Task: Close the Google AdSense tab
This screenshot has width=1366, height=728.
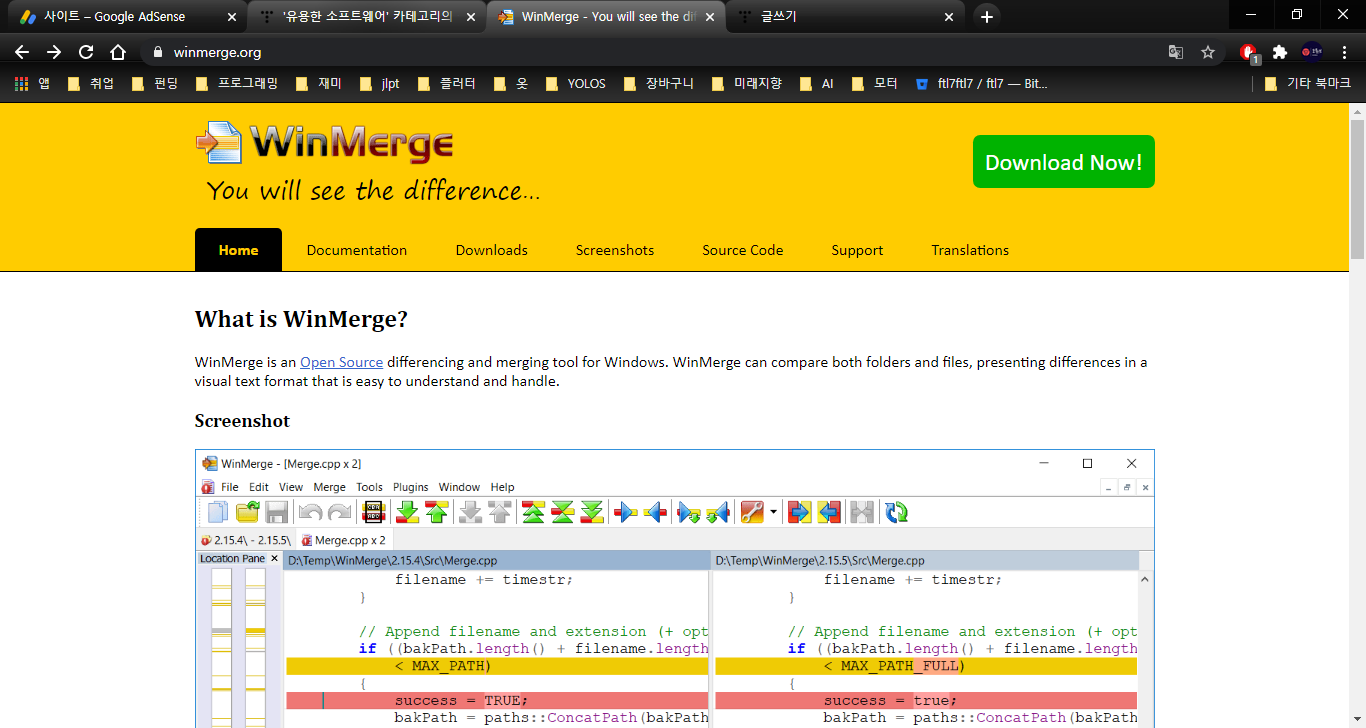Action: (x=232, y=17)
